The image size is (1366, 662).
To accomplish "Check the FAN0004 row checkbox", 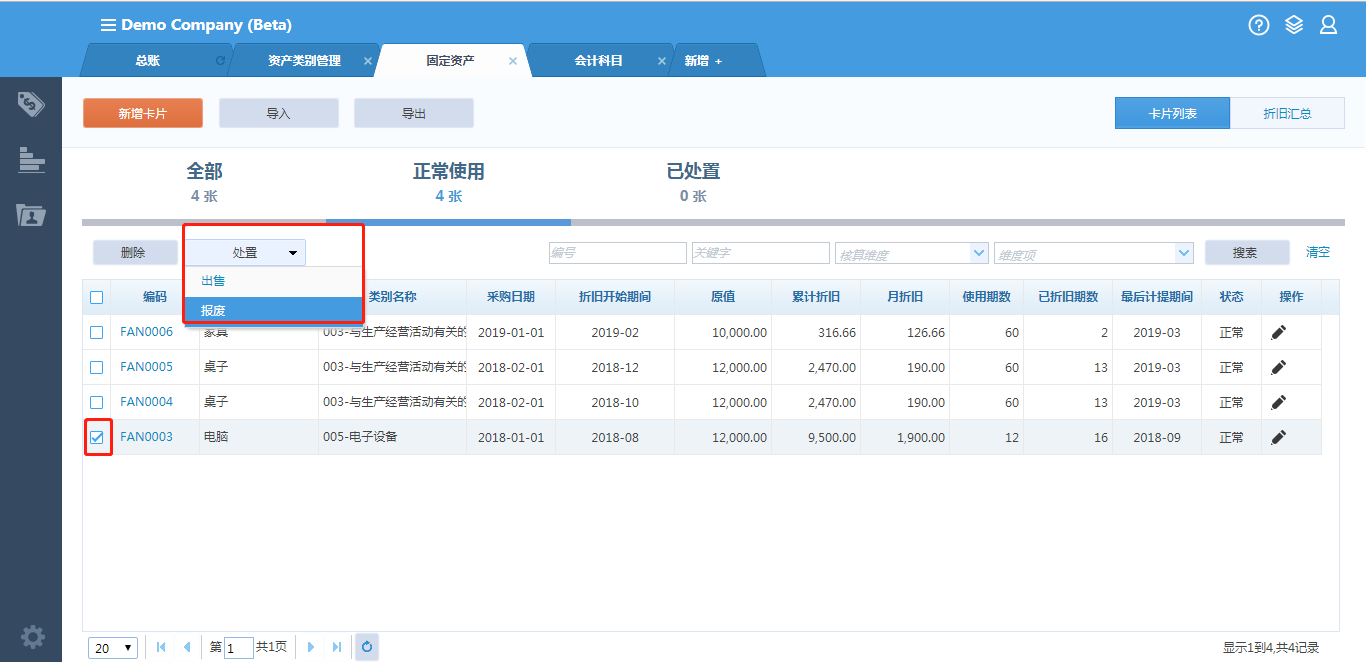I will pyautogui.click(x=96, y=402).
